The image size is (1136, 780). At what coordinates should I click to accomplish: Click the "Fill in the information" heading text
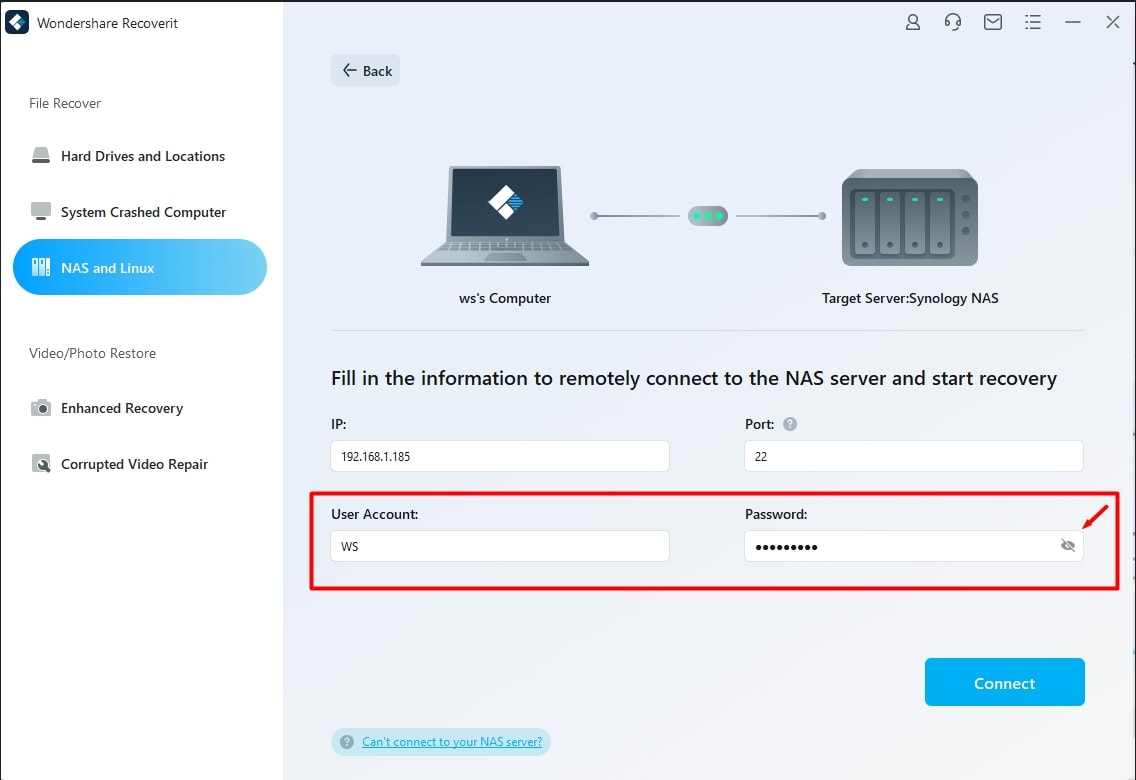point(694,378)
